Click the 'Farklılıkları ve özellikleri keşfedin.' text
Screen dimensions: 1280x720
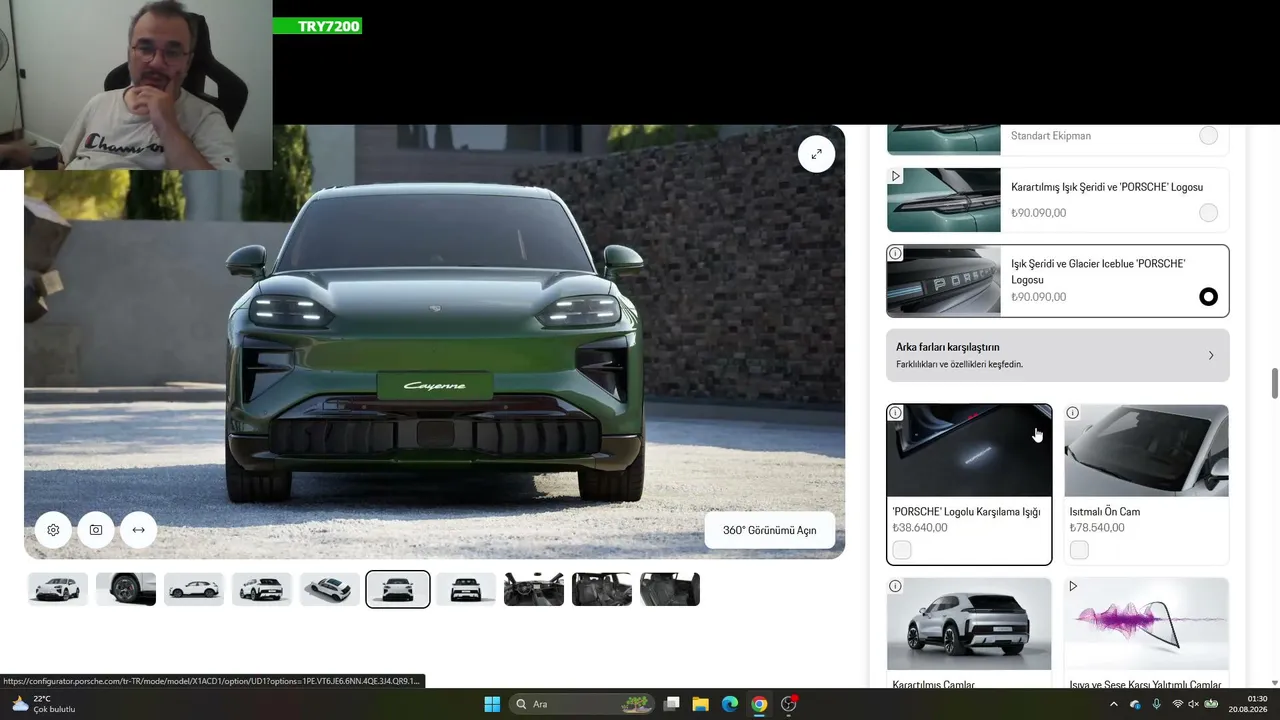959,365
